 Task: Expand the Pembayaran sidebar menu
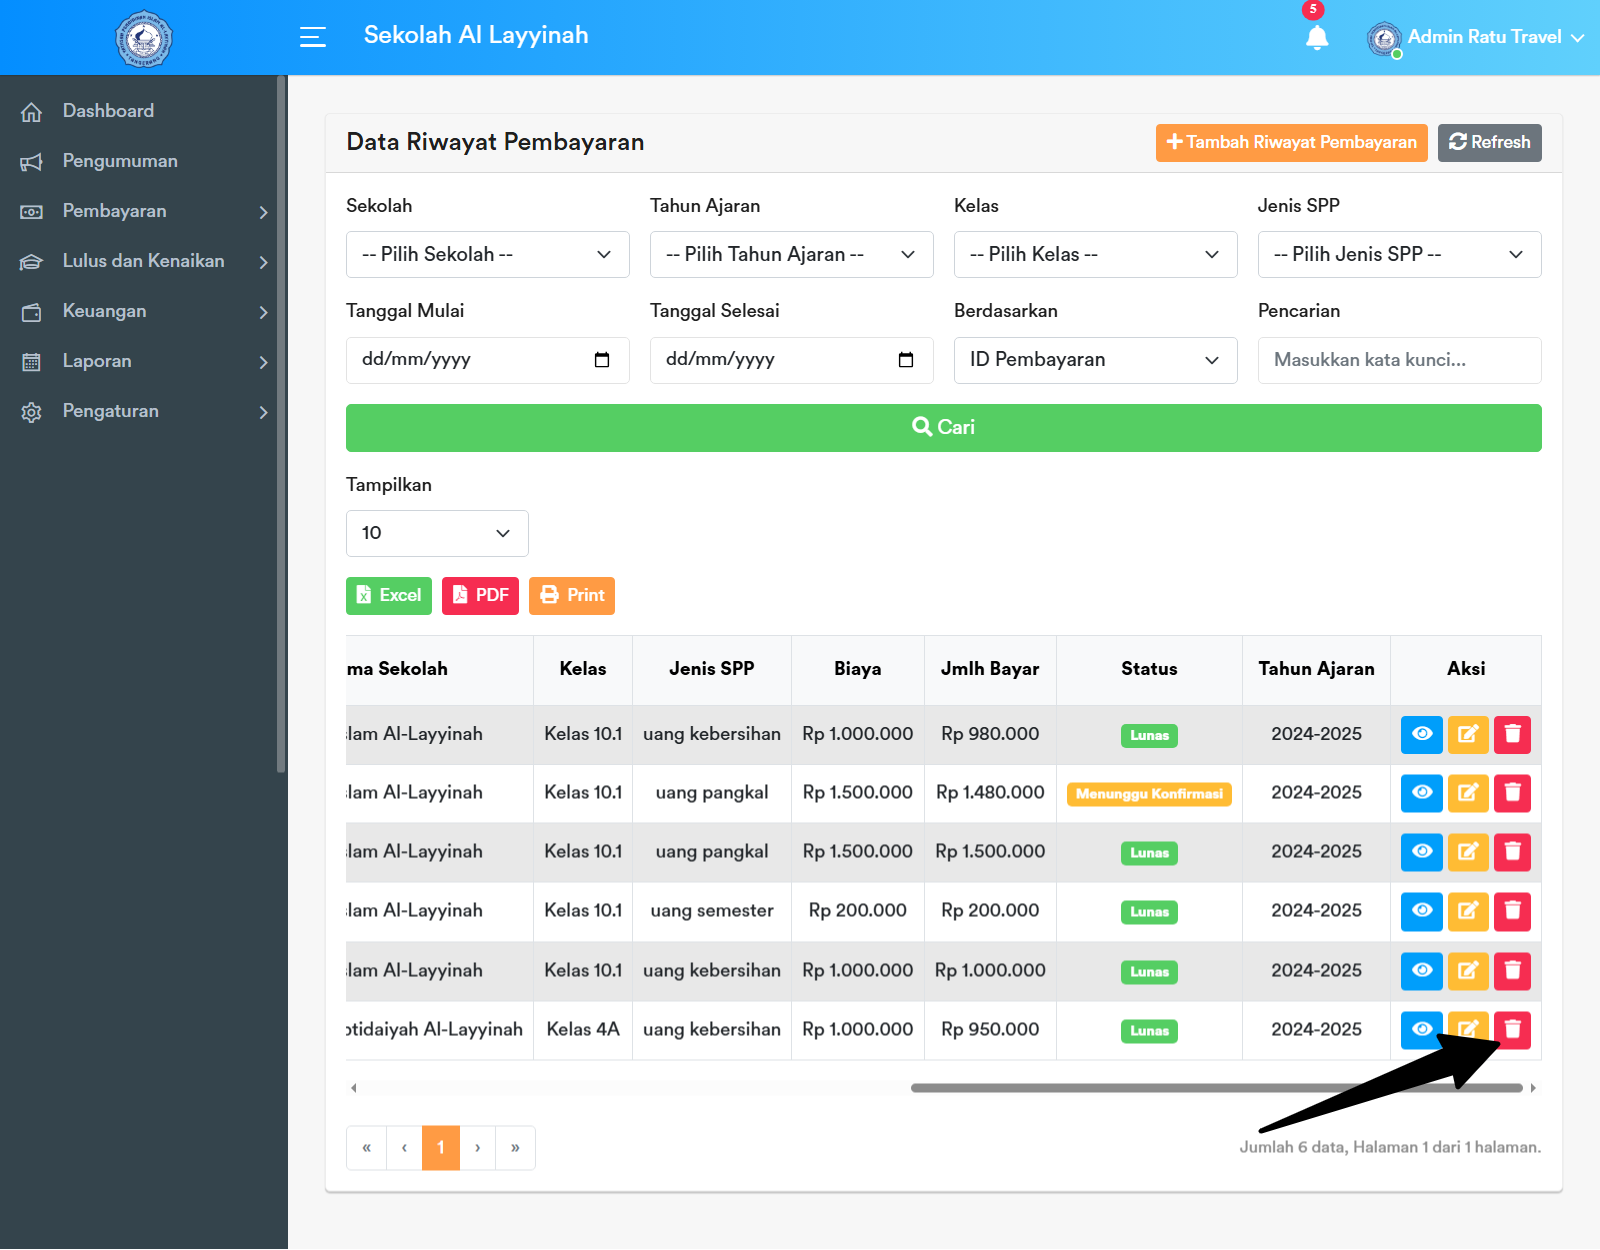(x=144, y=211)
